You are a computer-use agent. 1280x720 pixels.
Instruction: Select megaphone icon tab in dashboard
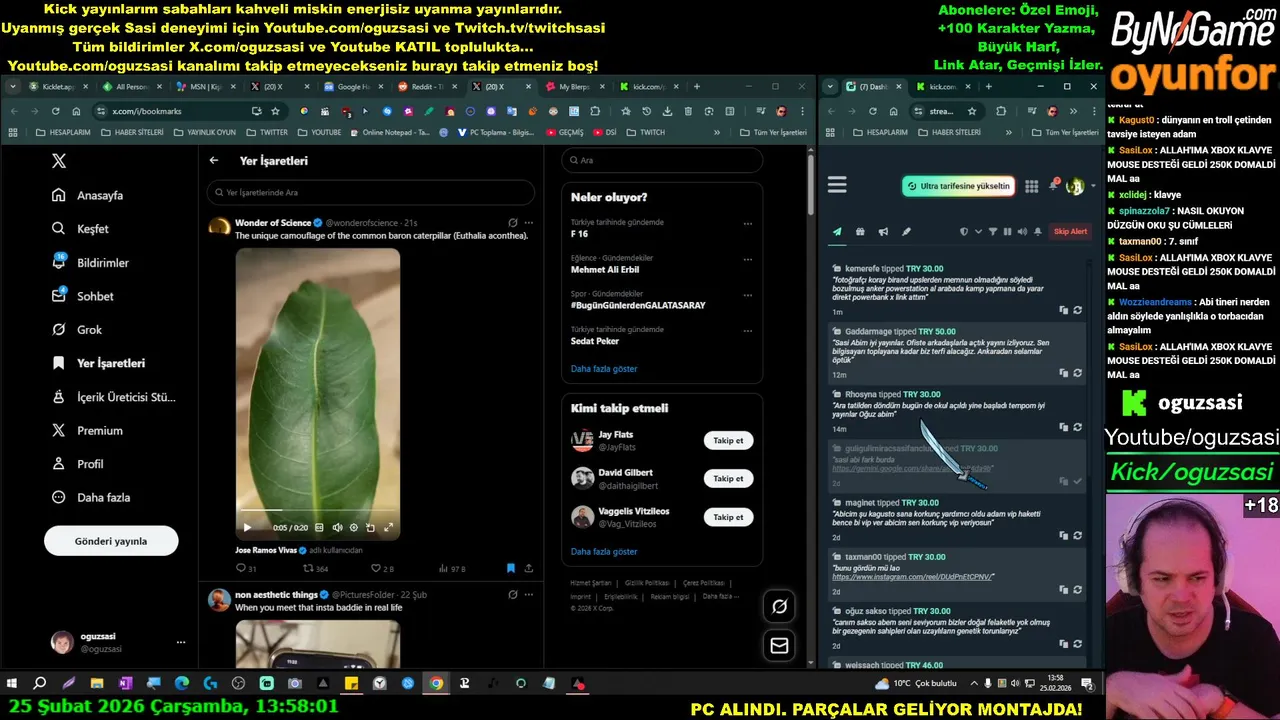[883, 232]
